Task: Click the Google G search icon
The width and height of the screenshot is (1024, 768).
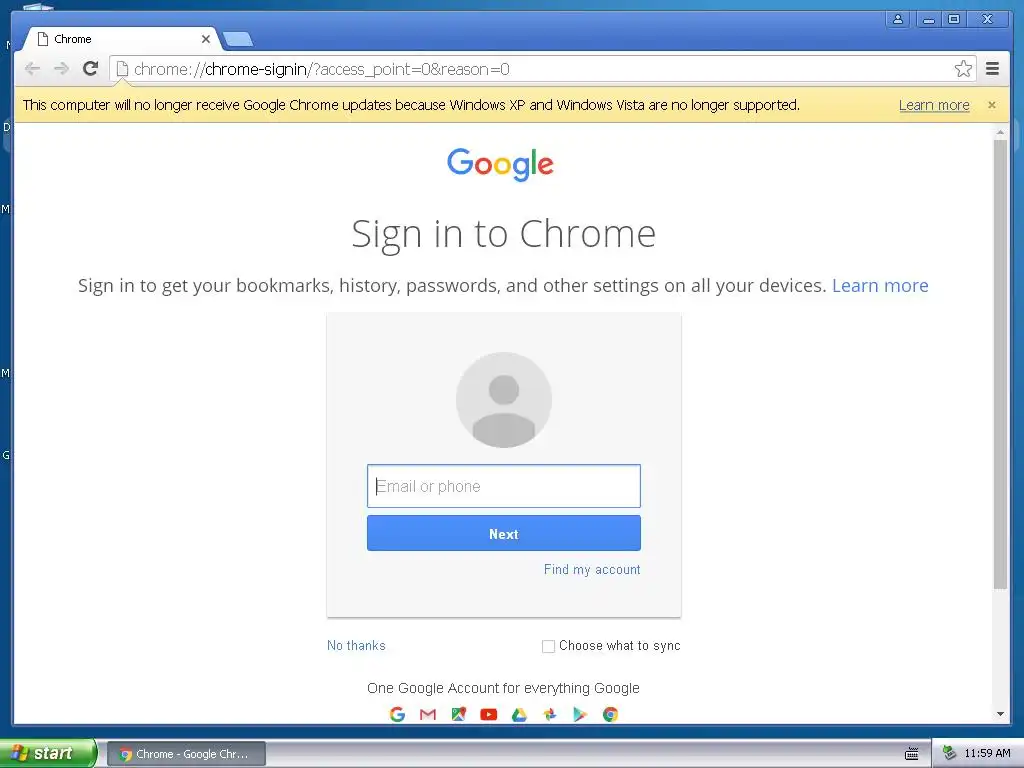Action: (x=397, y=714)
